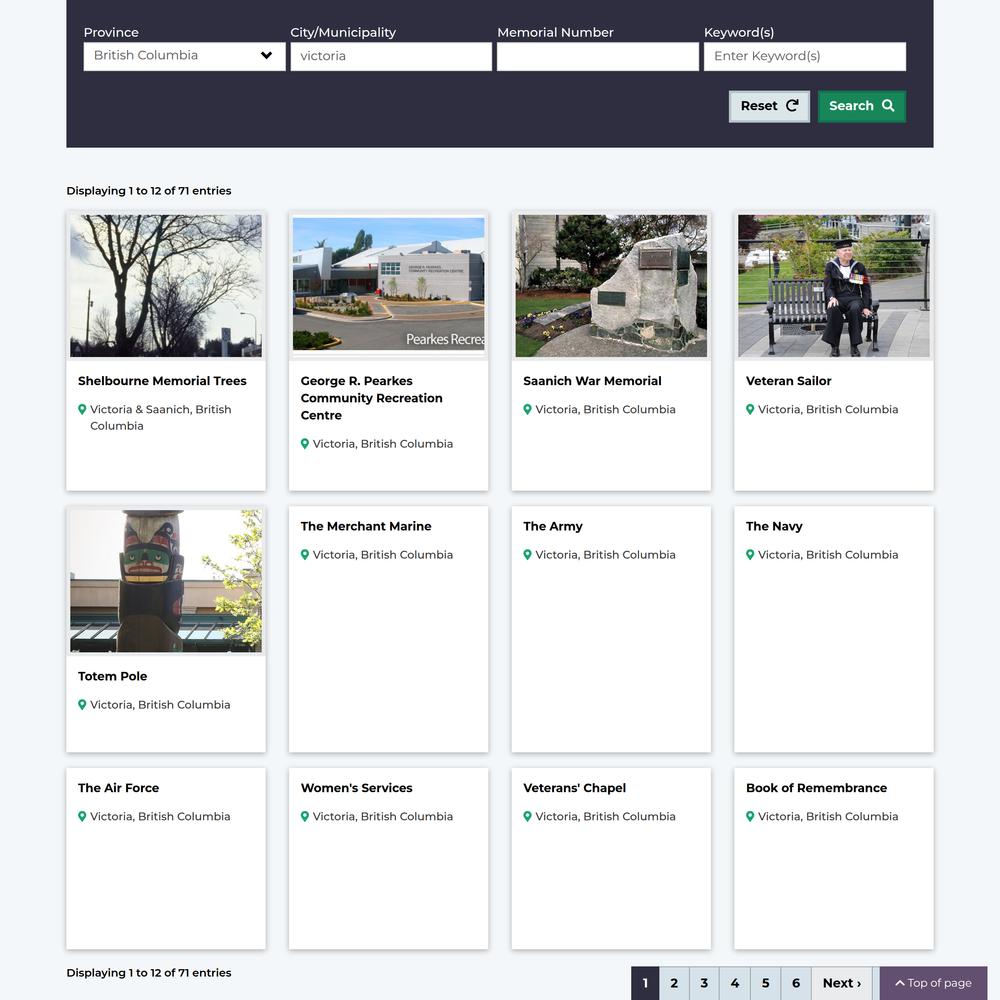Click the City/Municipality field containing victoria

(391, 56)
